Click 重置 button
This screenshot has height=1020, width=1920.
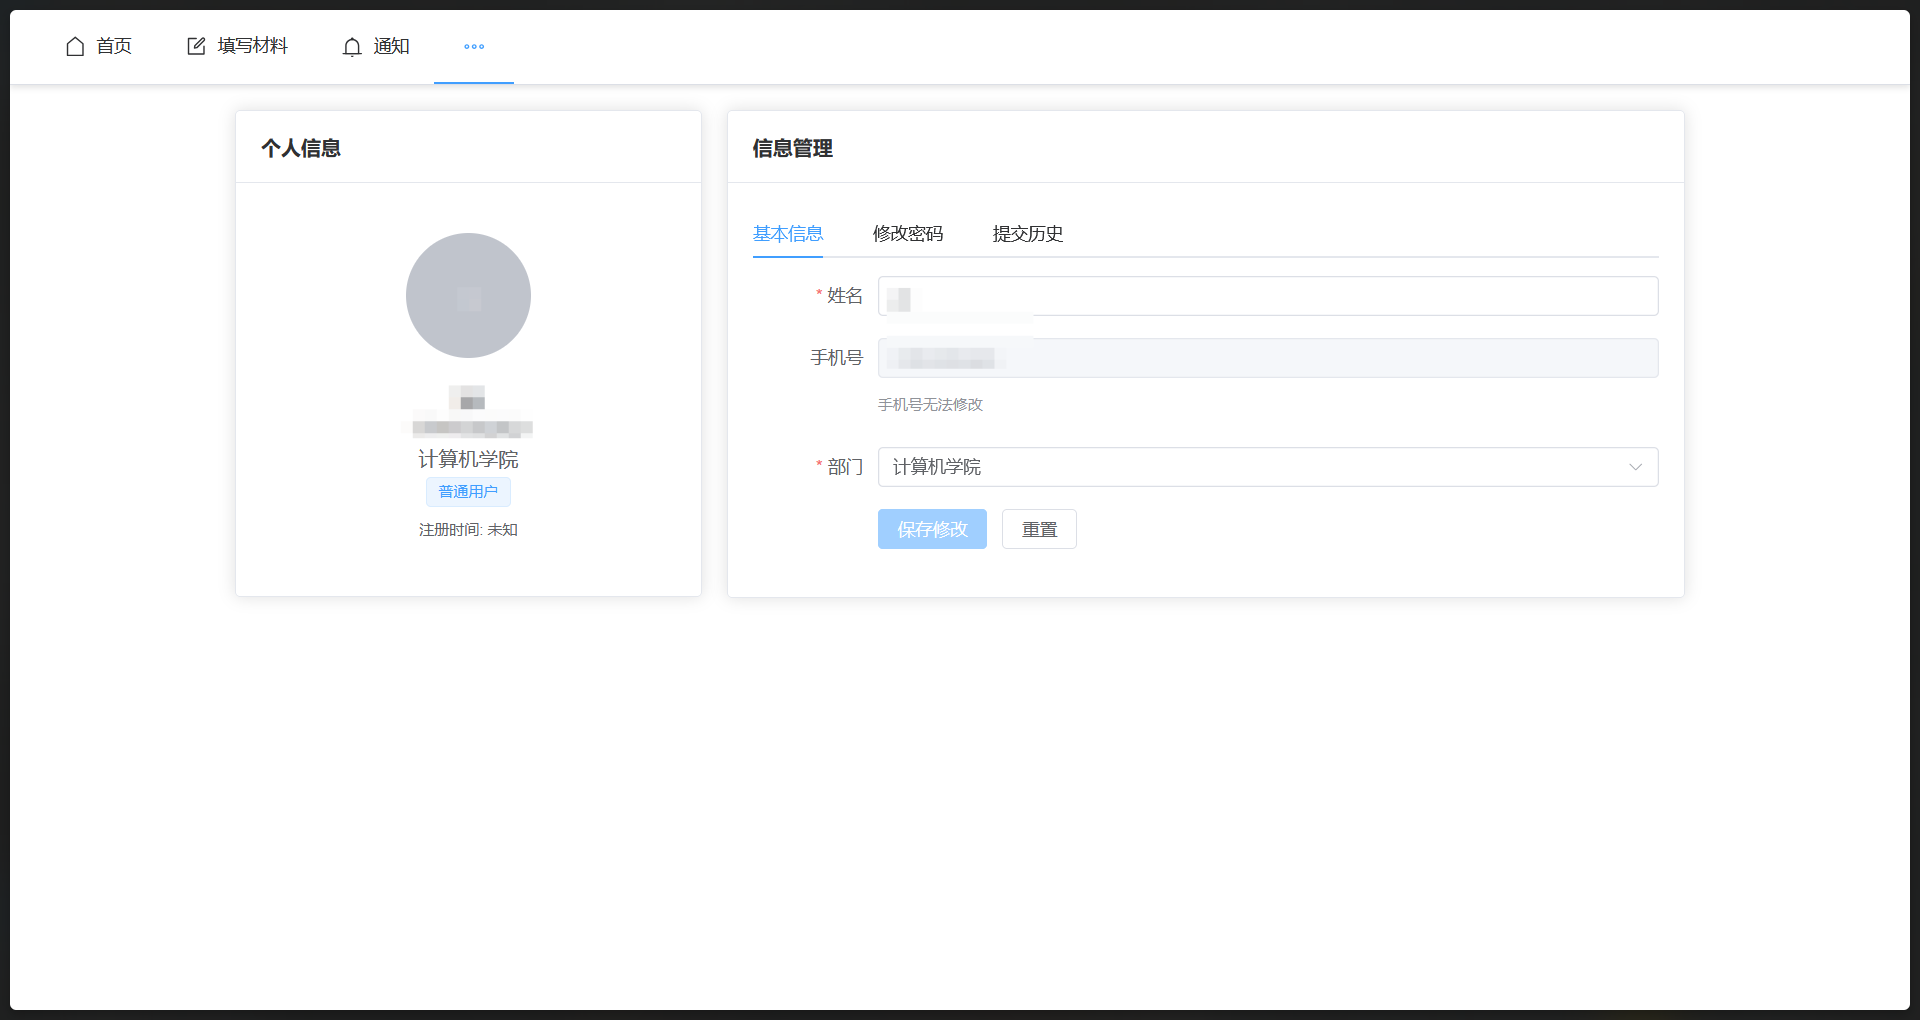click(1039, 529)
